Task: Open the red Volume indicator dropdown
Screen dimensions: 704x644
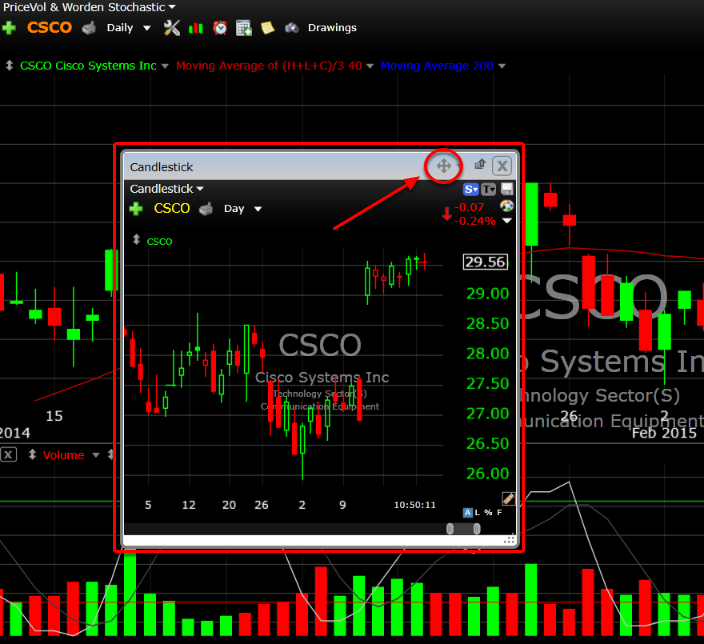Action: click(x=96, y=455)
